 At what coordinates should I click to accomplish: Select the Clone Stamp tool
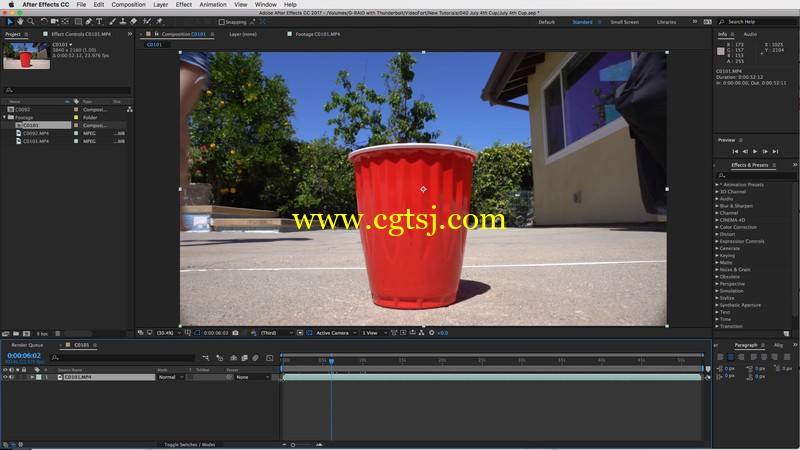(123, 21)
